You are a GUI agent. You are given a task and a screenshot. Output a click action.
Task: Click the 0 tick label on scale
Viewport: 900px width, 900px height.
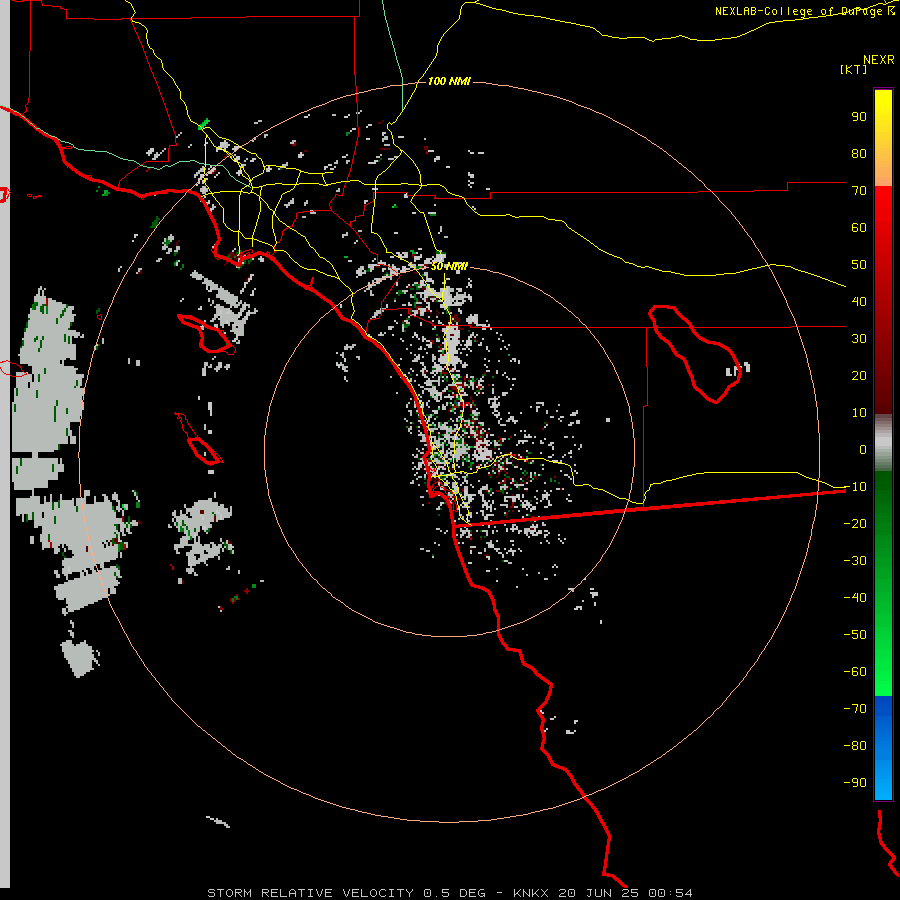point(863,449)
